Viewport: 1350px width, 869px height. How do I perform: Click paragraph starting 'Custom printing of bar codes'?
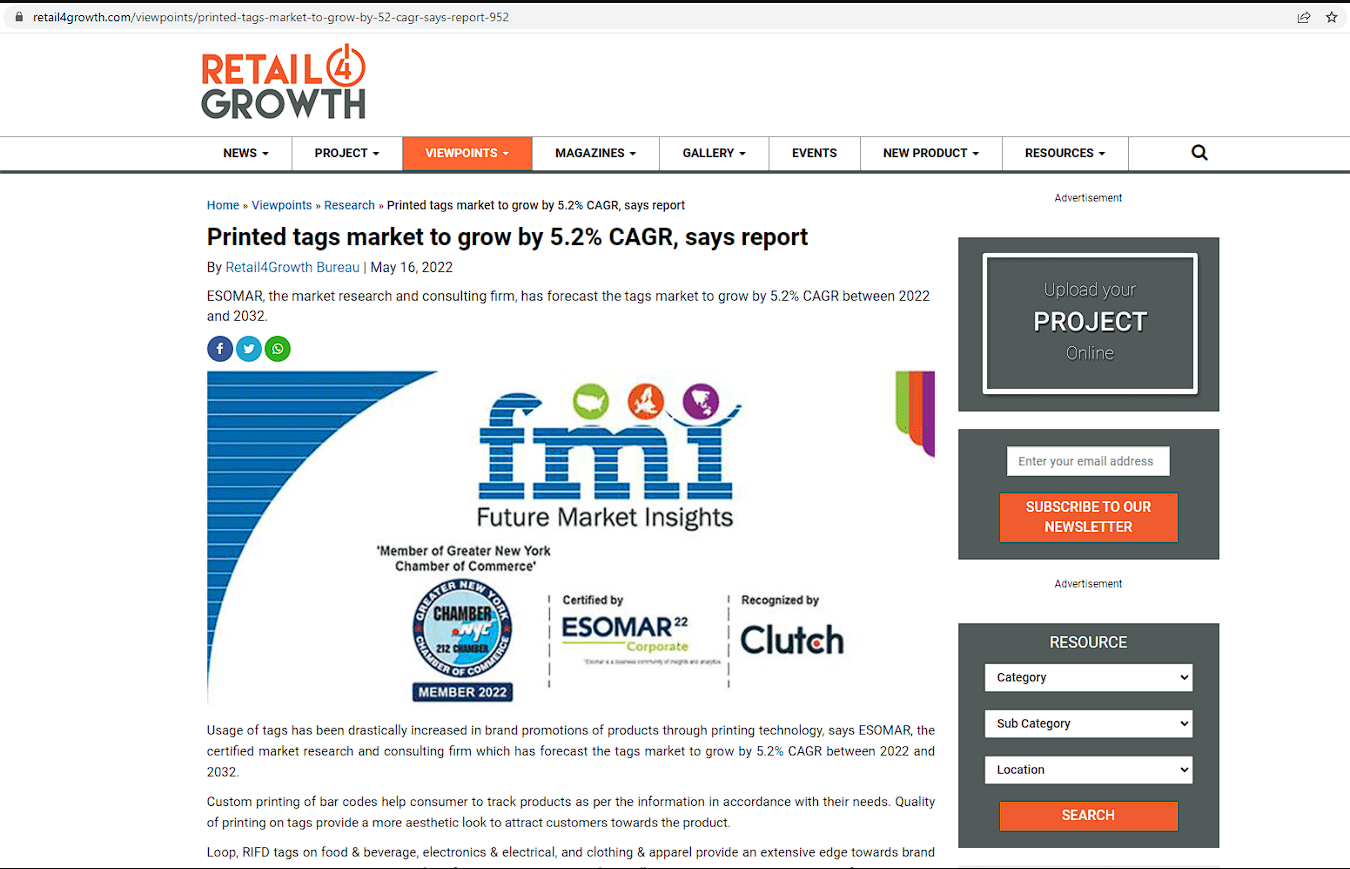(571, 812)
